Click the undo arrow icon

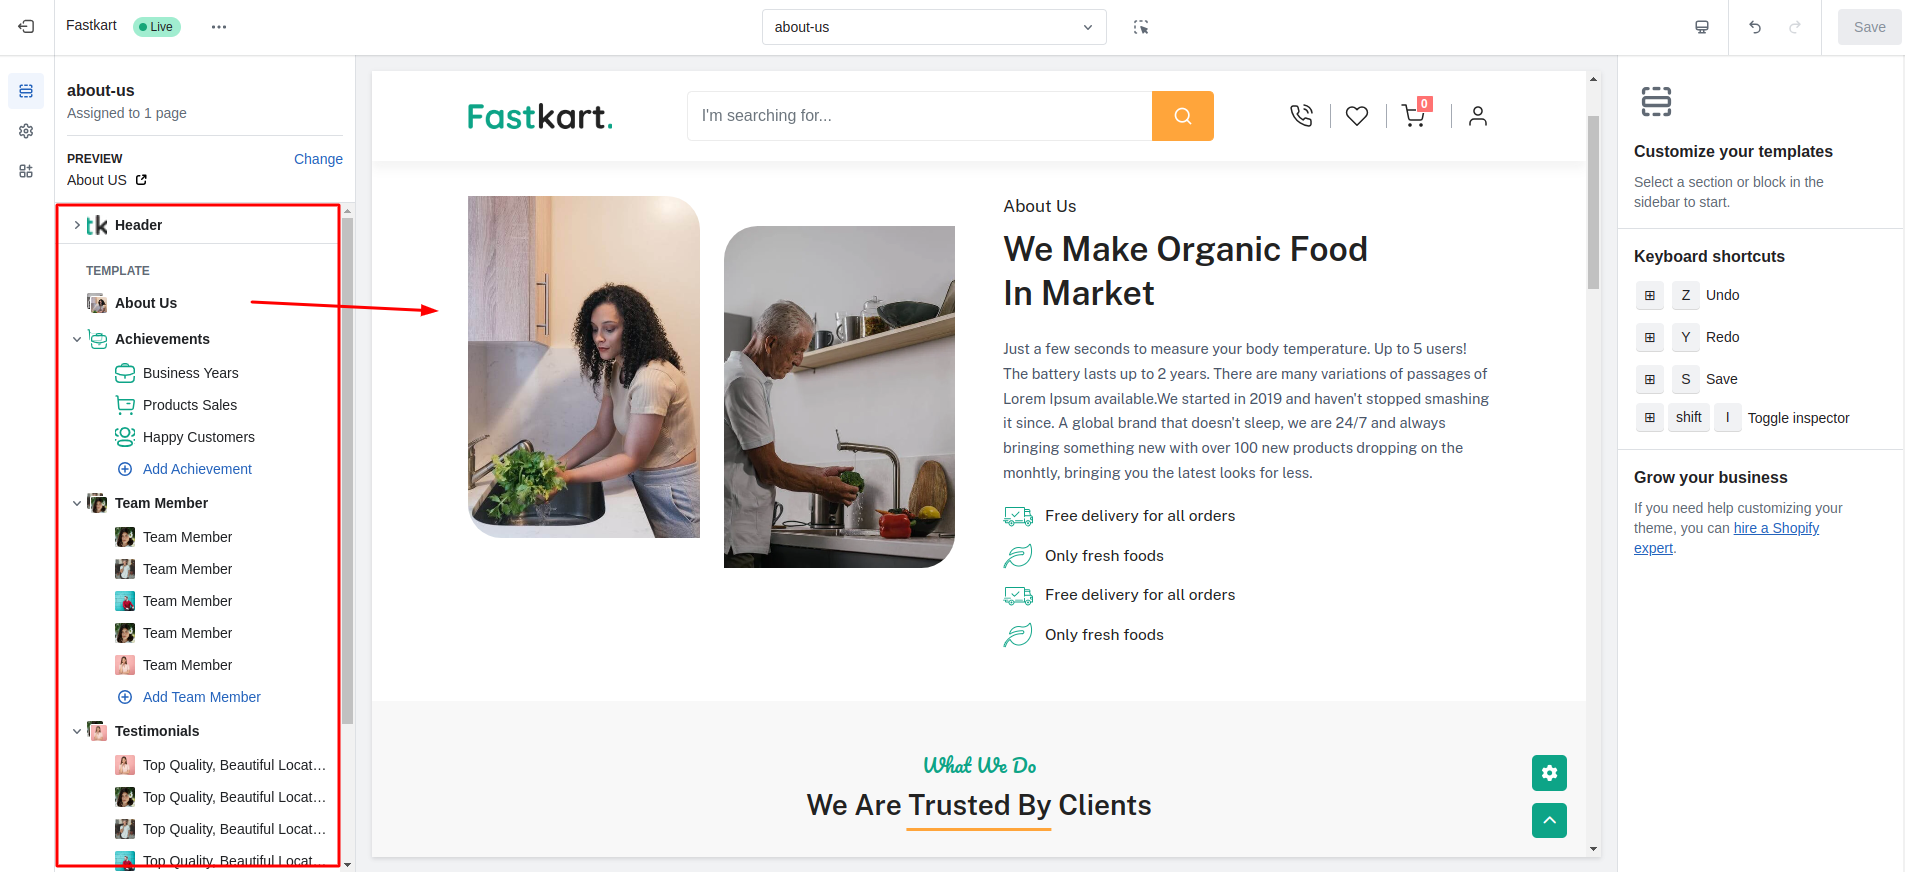pos(1755,27)
